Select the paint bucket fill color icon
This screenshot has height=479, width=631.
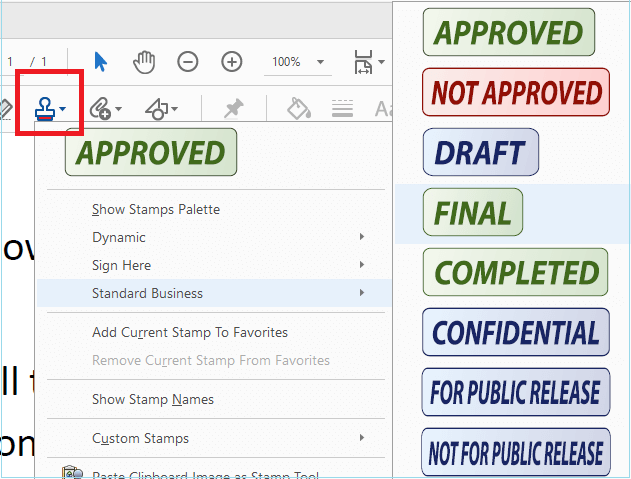pos(298,108)
